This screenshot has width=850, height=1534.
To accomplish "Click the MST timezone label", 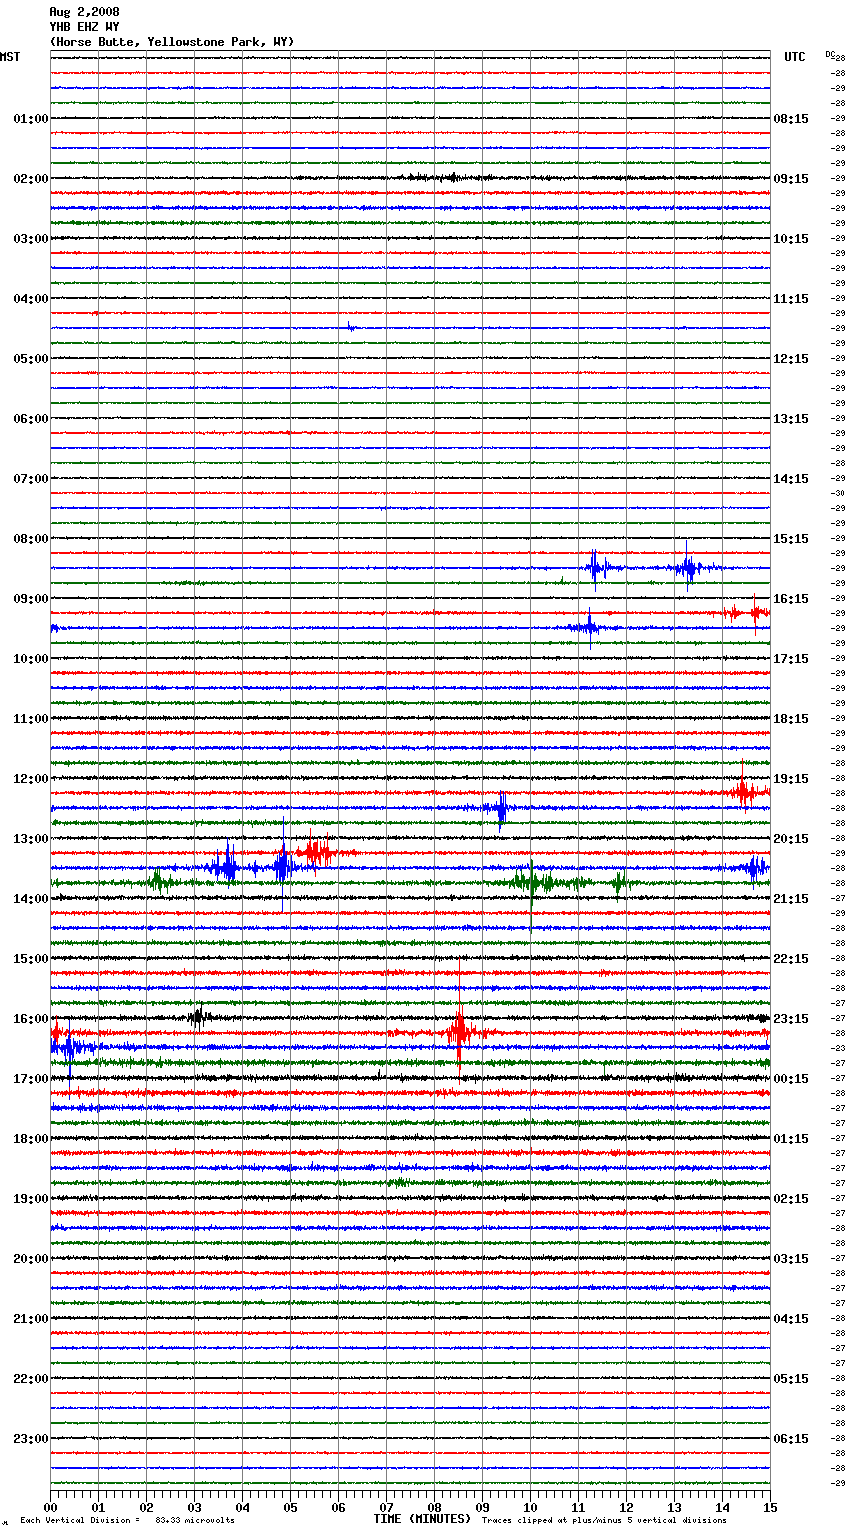I will [10, 57].
